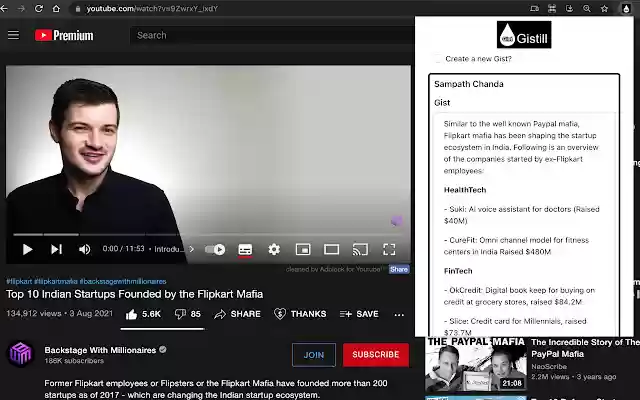Viewport: 640px width, 400px height.
Task: Open the browser zoom magnifier icon
Action: pos(587,9)
